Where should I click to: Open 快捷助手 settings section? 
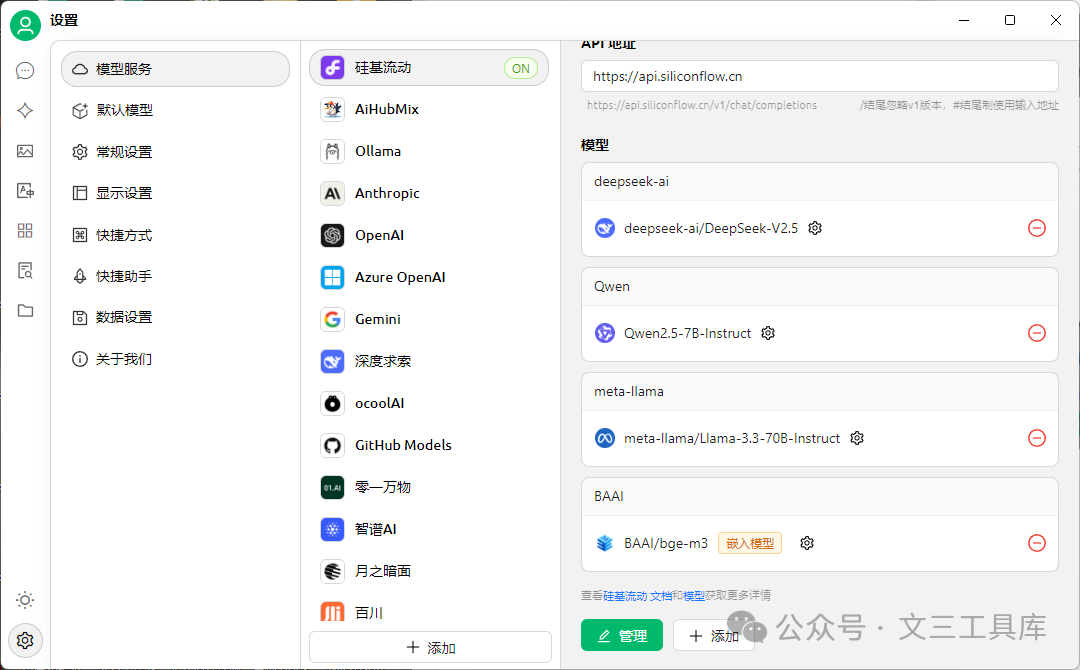tap(176, 276)
